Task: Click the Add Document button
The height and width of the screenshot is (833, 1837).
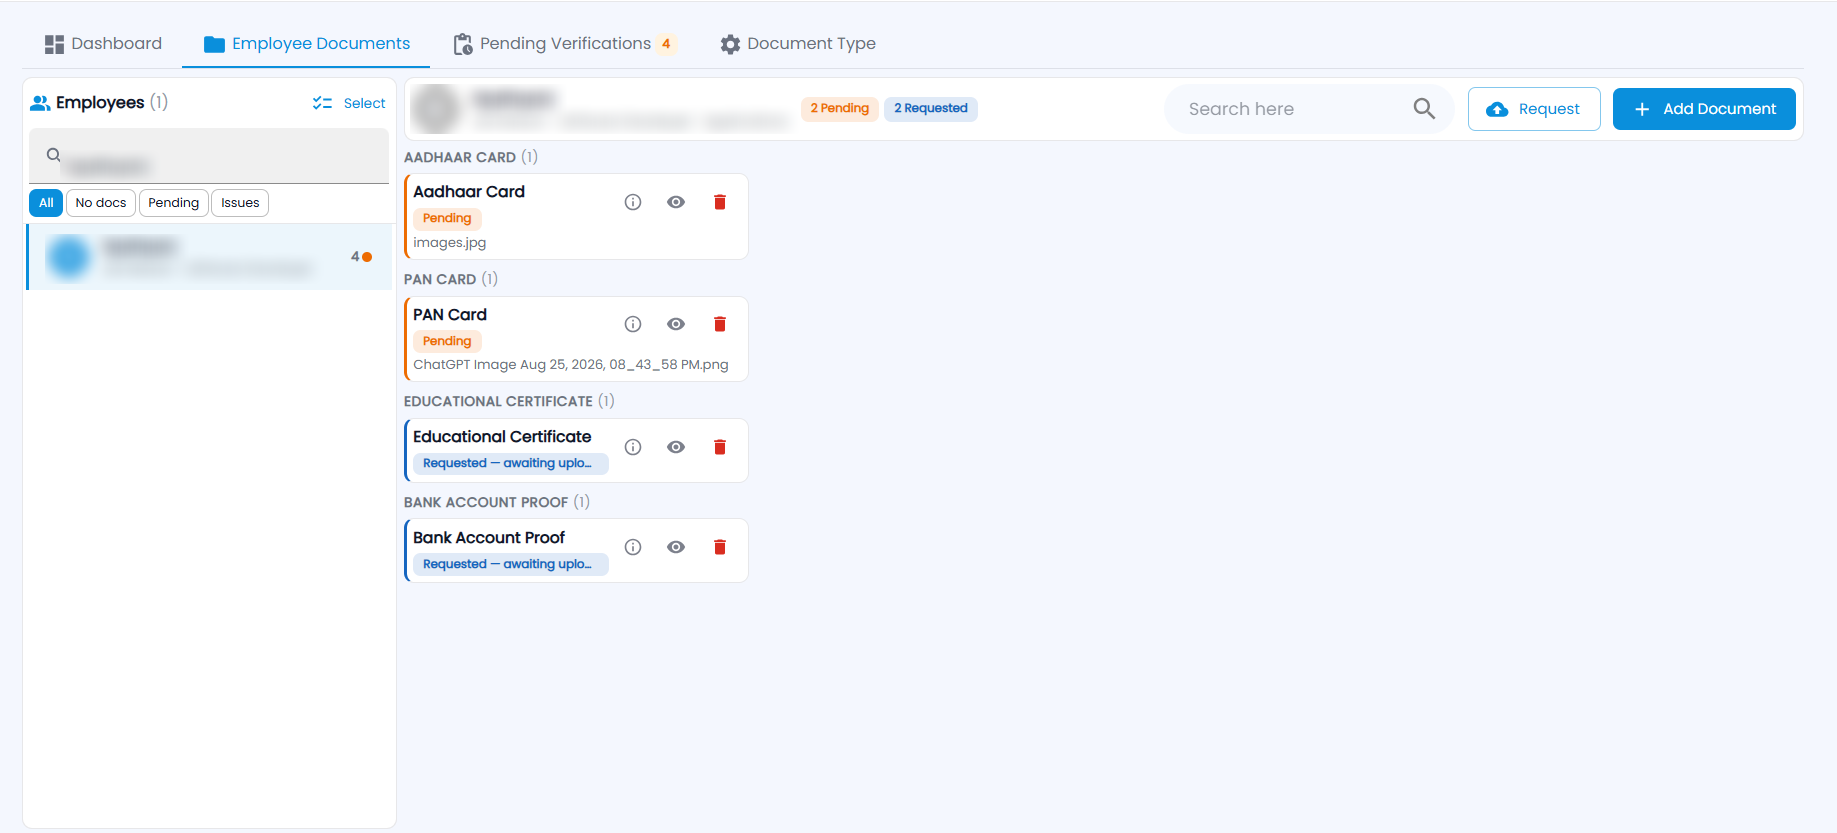Action: [1704, 109]
